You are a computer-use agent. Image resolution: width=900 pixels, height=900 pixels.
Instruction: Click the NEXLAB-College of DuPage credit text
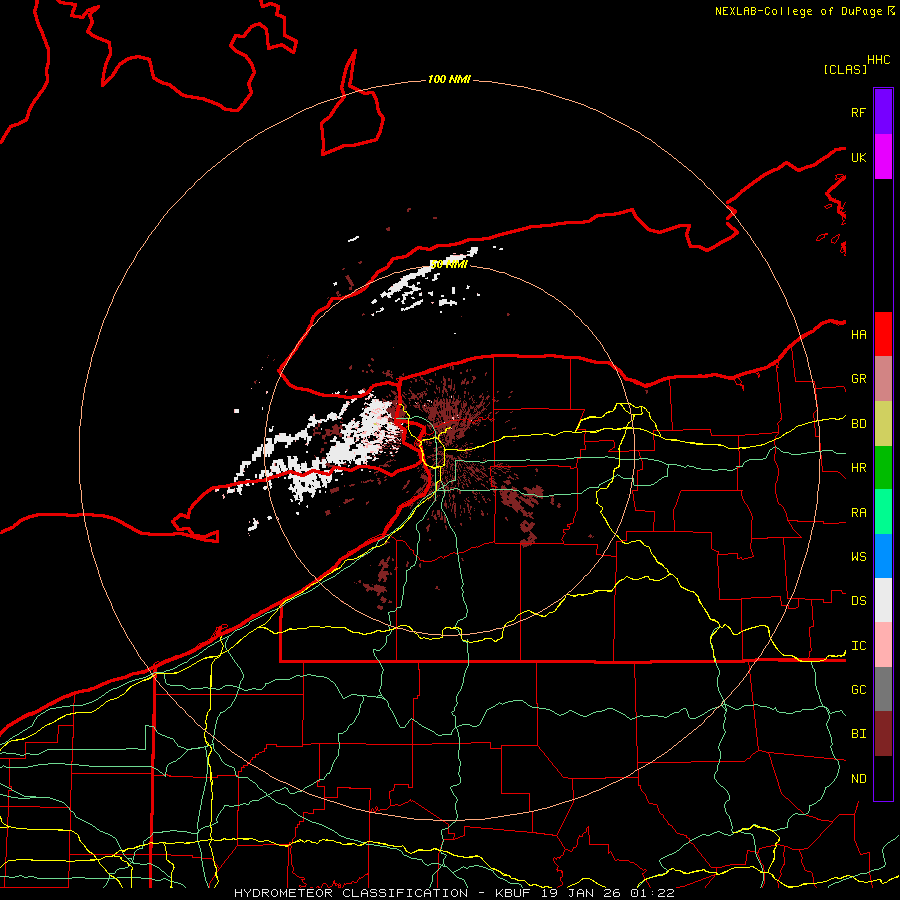pyautogui.click(x=801, y=11)
